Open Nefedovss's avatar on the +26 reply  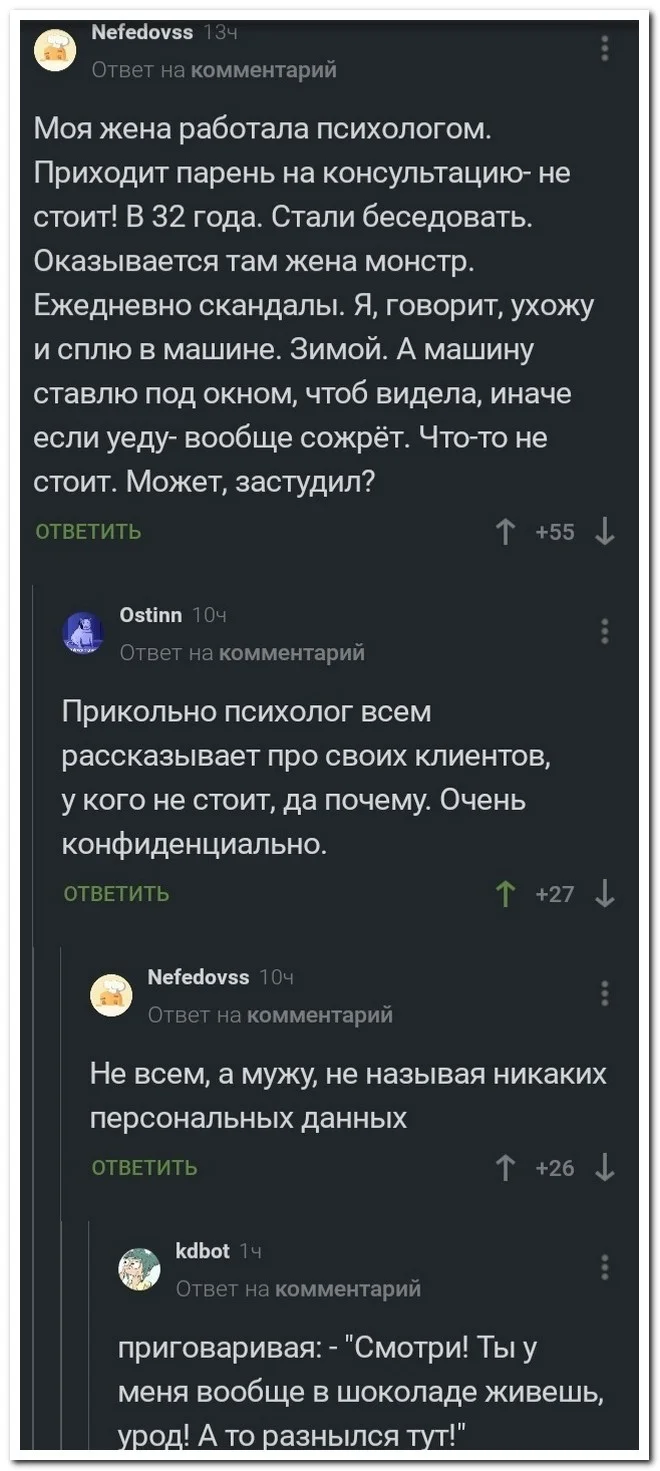click(x=111, y=994)
